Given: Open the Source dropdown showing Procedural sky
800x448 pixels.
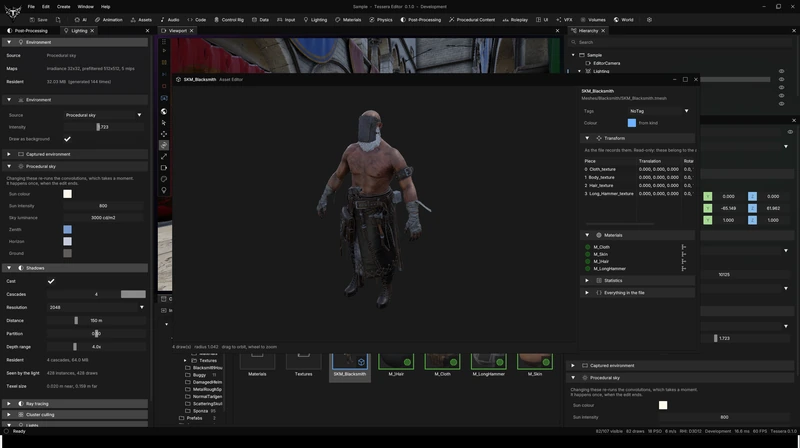Looking at the screenshot, I should pyautogui.click(x=103, y=115).
